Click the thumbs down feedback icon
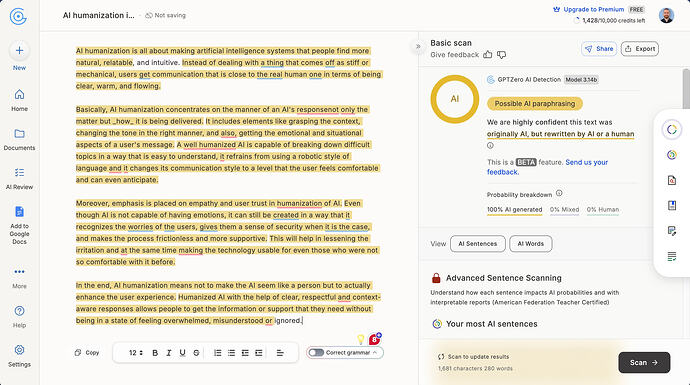This screenshot has height=385, width=690. [x=501, y=55]
